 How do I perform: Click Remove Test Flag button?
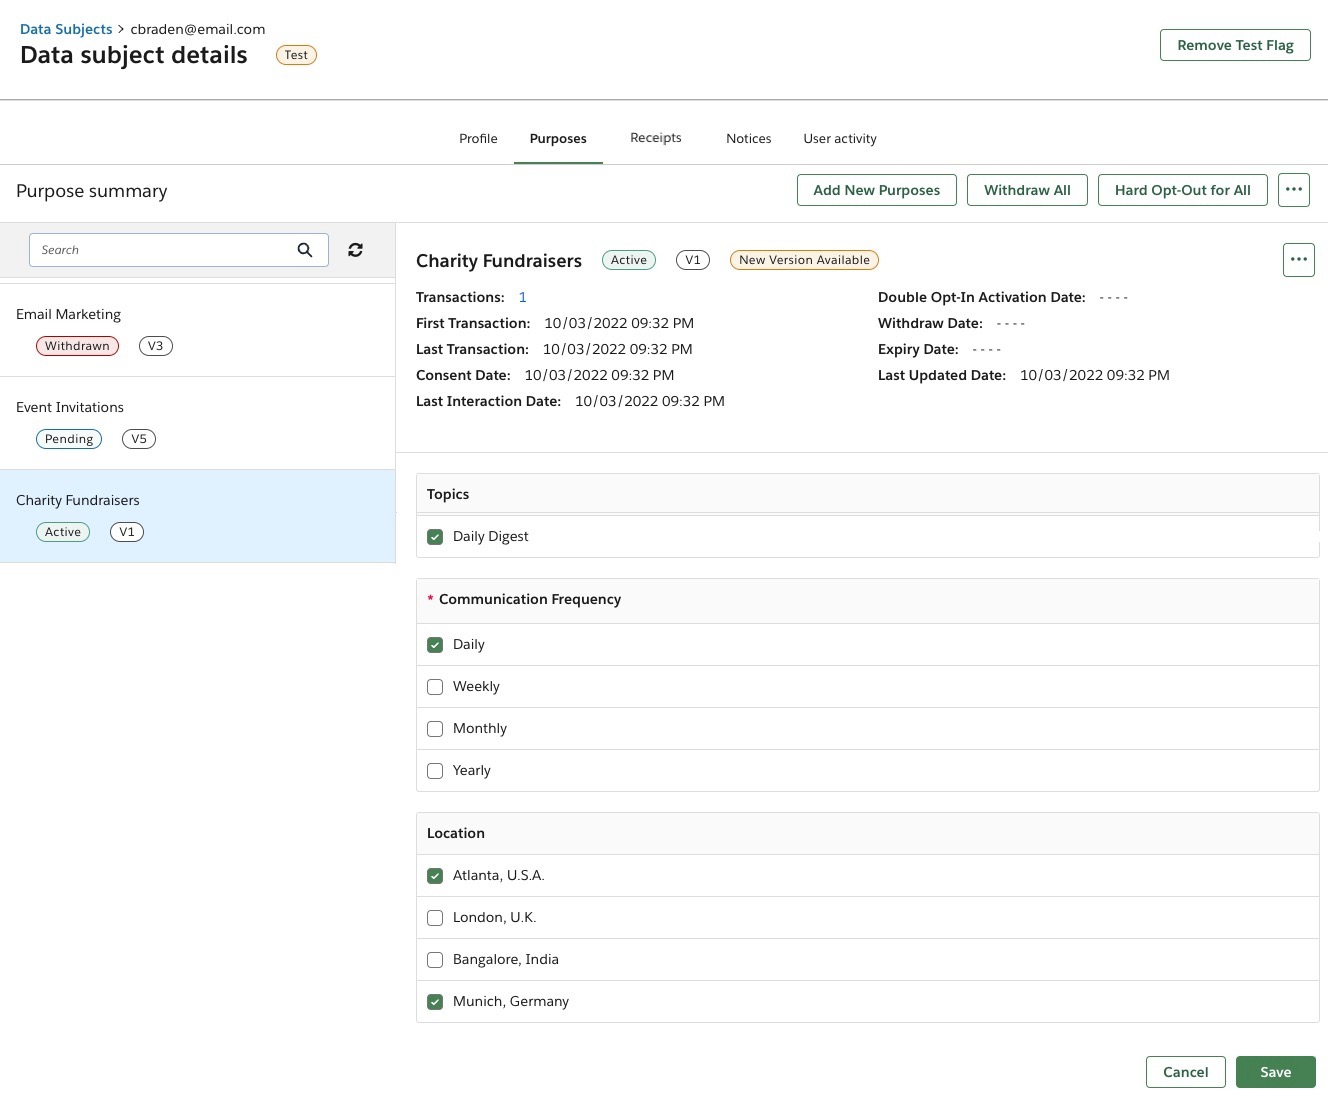1235,45
